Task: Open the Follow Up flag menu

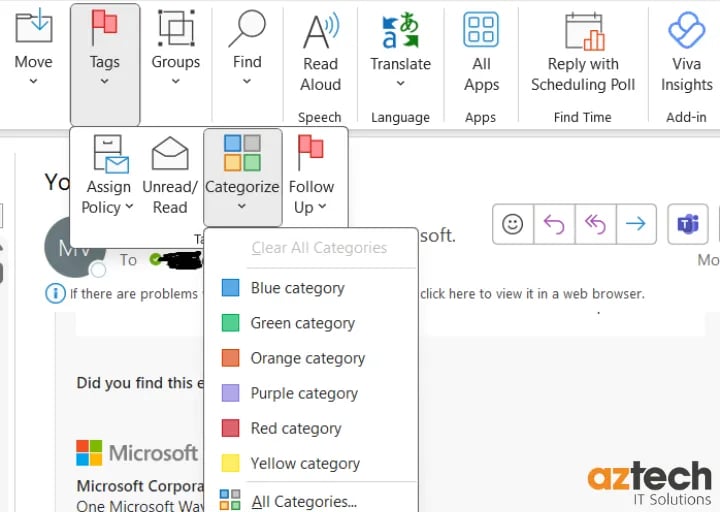Action: point(311,175)
